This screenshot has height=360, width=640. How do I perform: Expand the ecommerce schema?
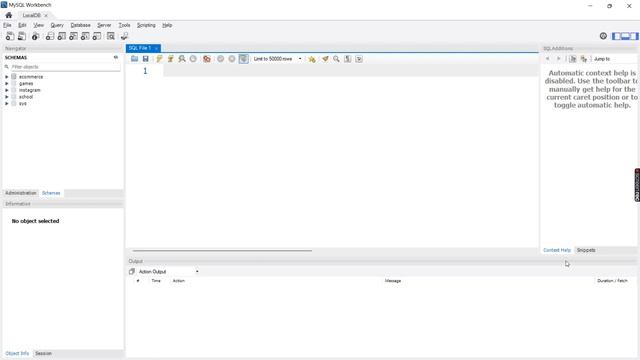point(7,77)
